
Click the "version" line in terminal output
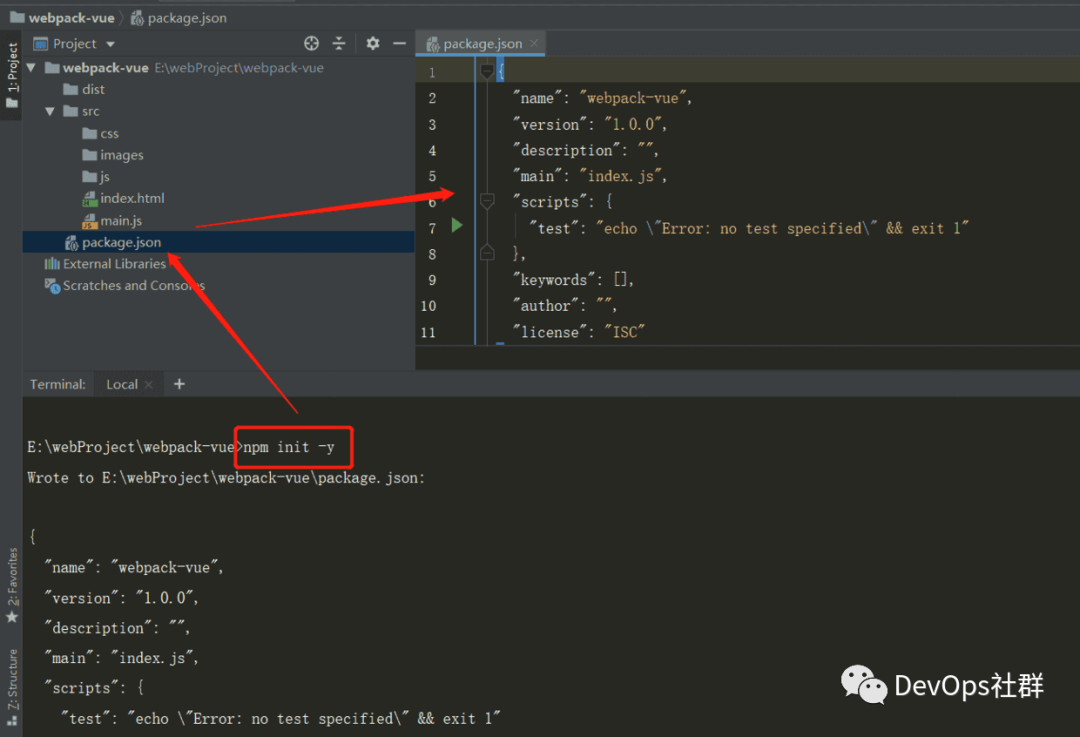coord(121,598)
